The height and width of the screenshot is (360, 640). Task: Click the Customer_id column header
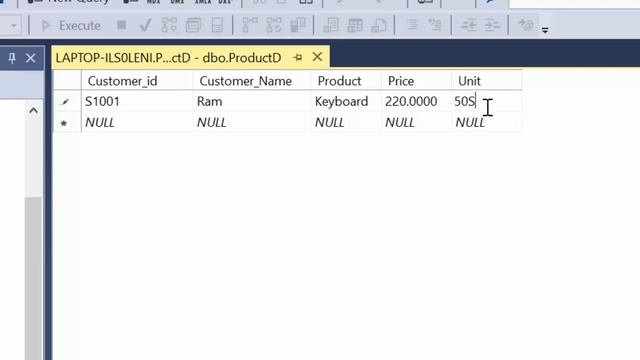click(x=137, y=81)
